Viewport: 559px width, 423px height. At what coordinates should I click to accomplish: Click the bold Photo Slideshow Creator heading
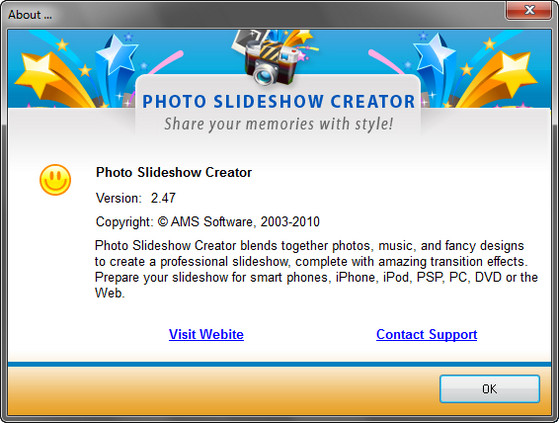tap(174, 172)
